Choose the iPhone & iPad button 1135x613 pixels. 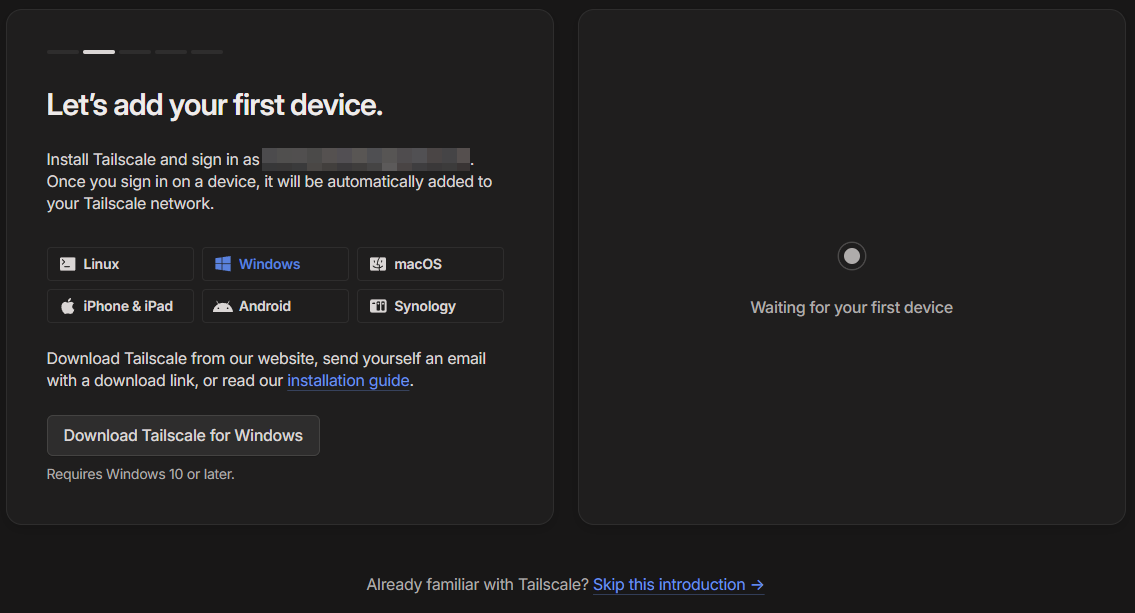coord(120,306)
